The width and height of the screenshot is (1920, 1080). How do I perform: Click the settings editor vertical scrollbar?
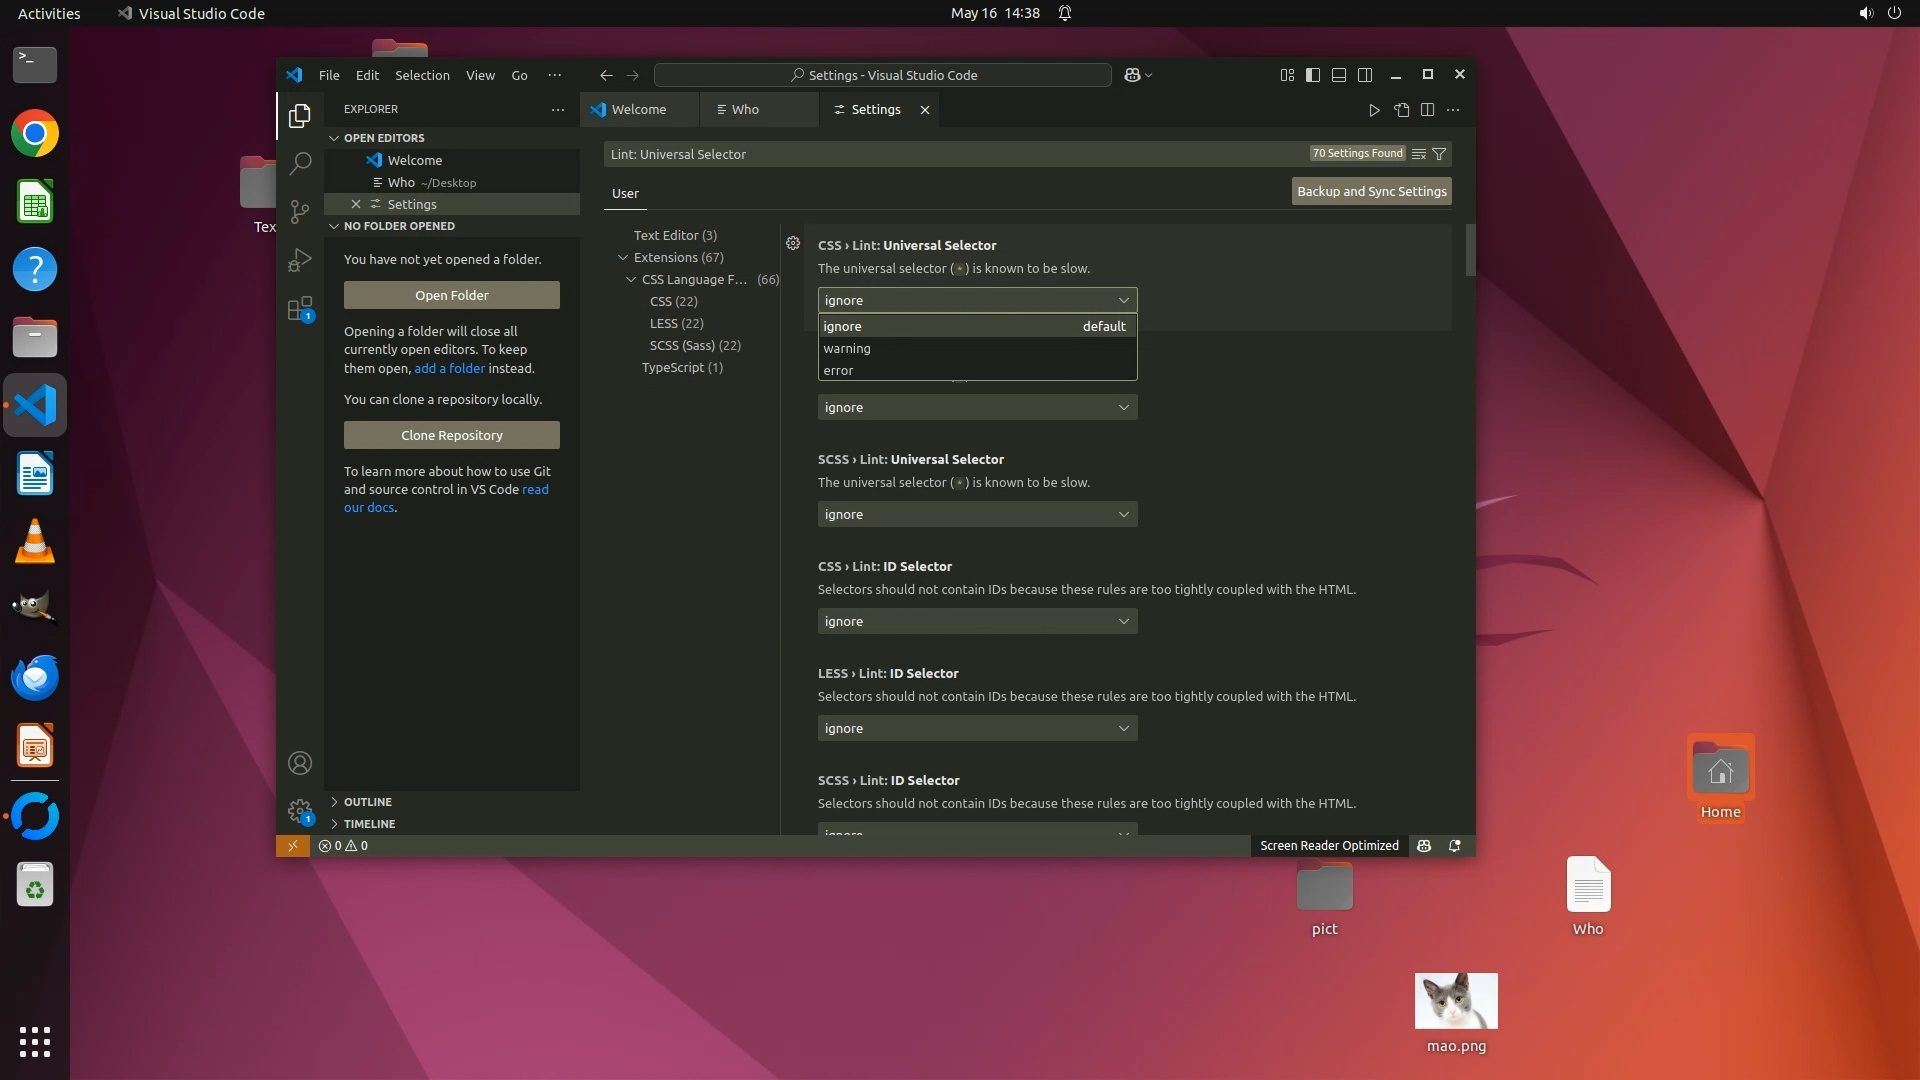(x=1470, y=250)
